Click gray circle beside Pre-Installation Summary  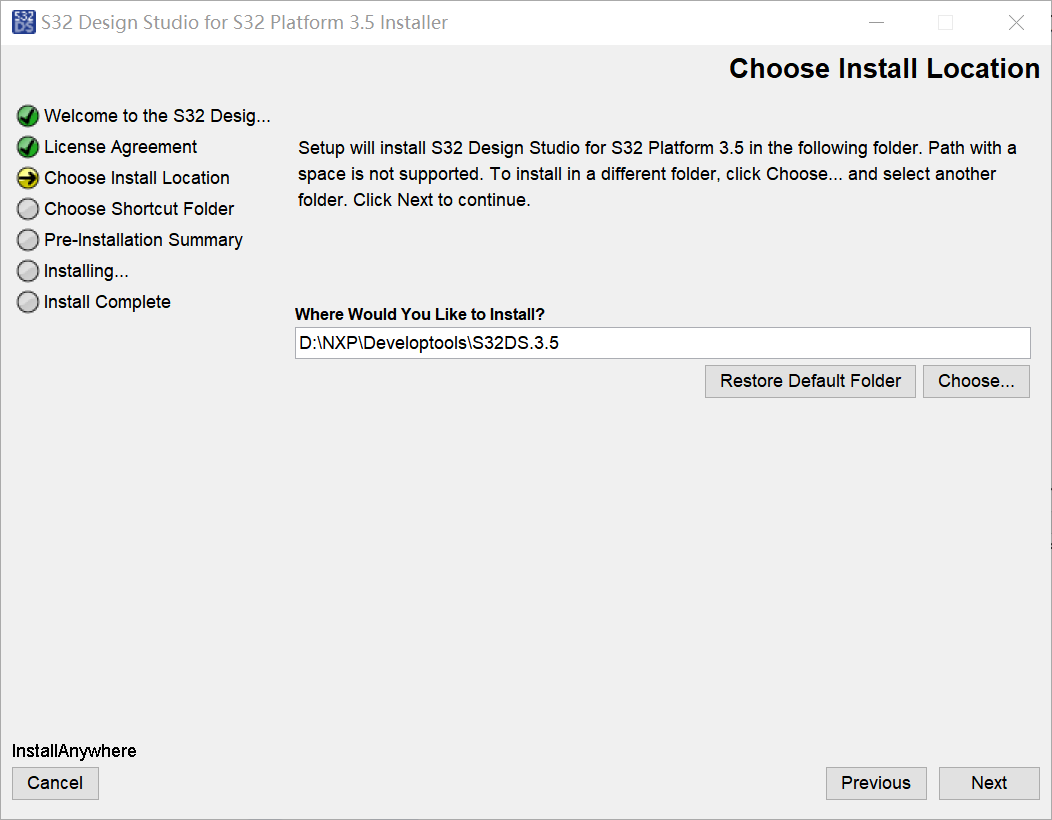28,240
